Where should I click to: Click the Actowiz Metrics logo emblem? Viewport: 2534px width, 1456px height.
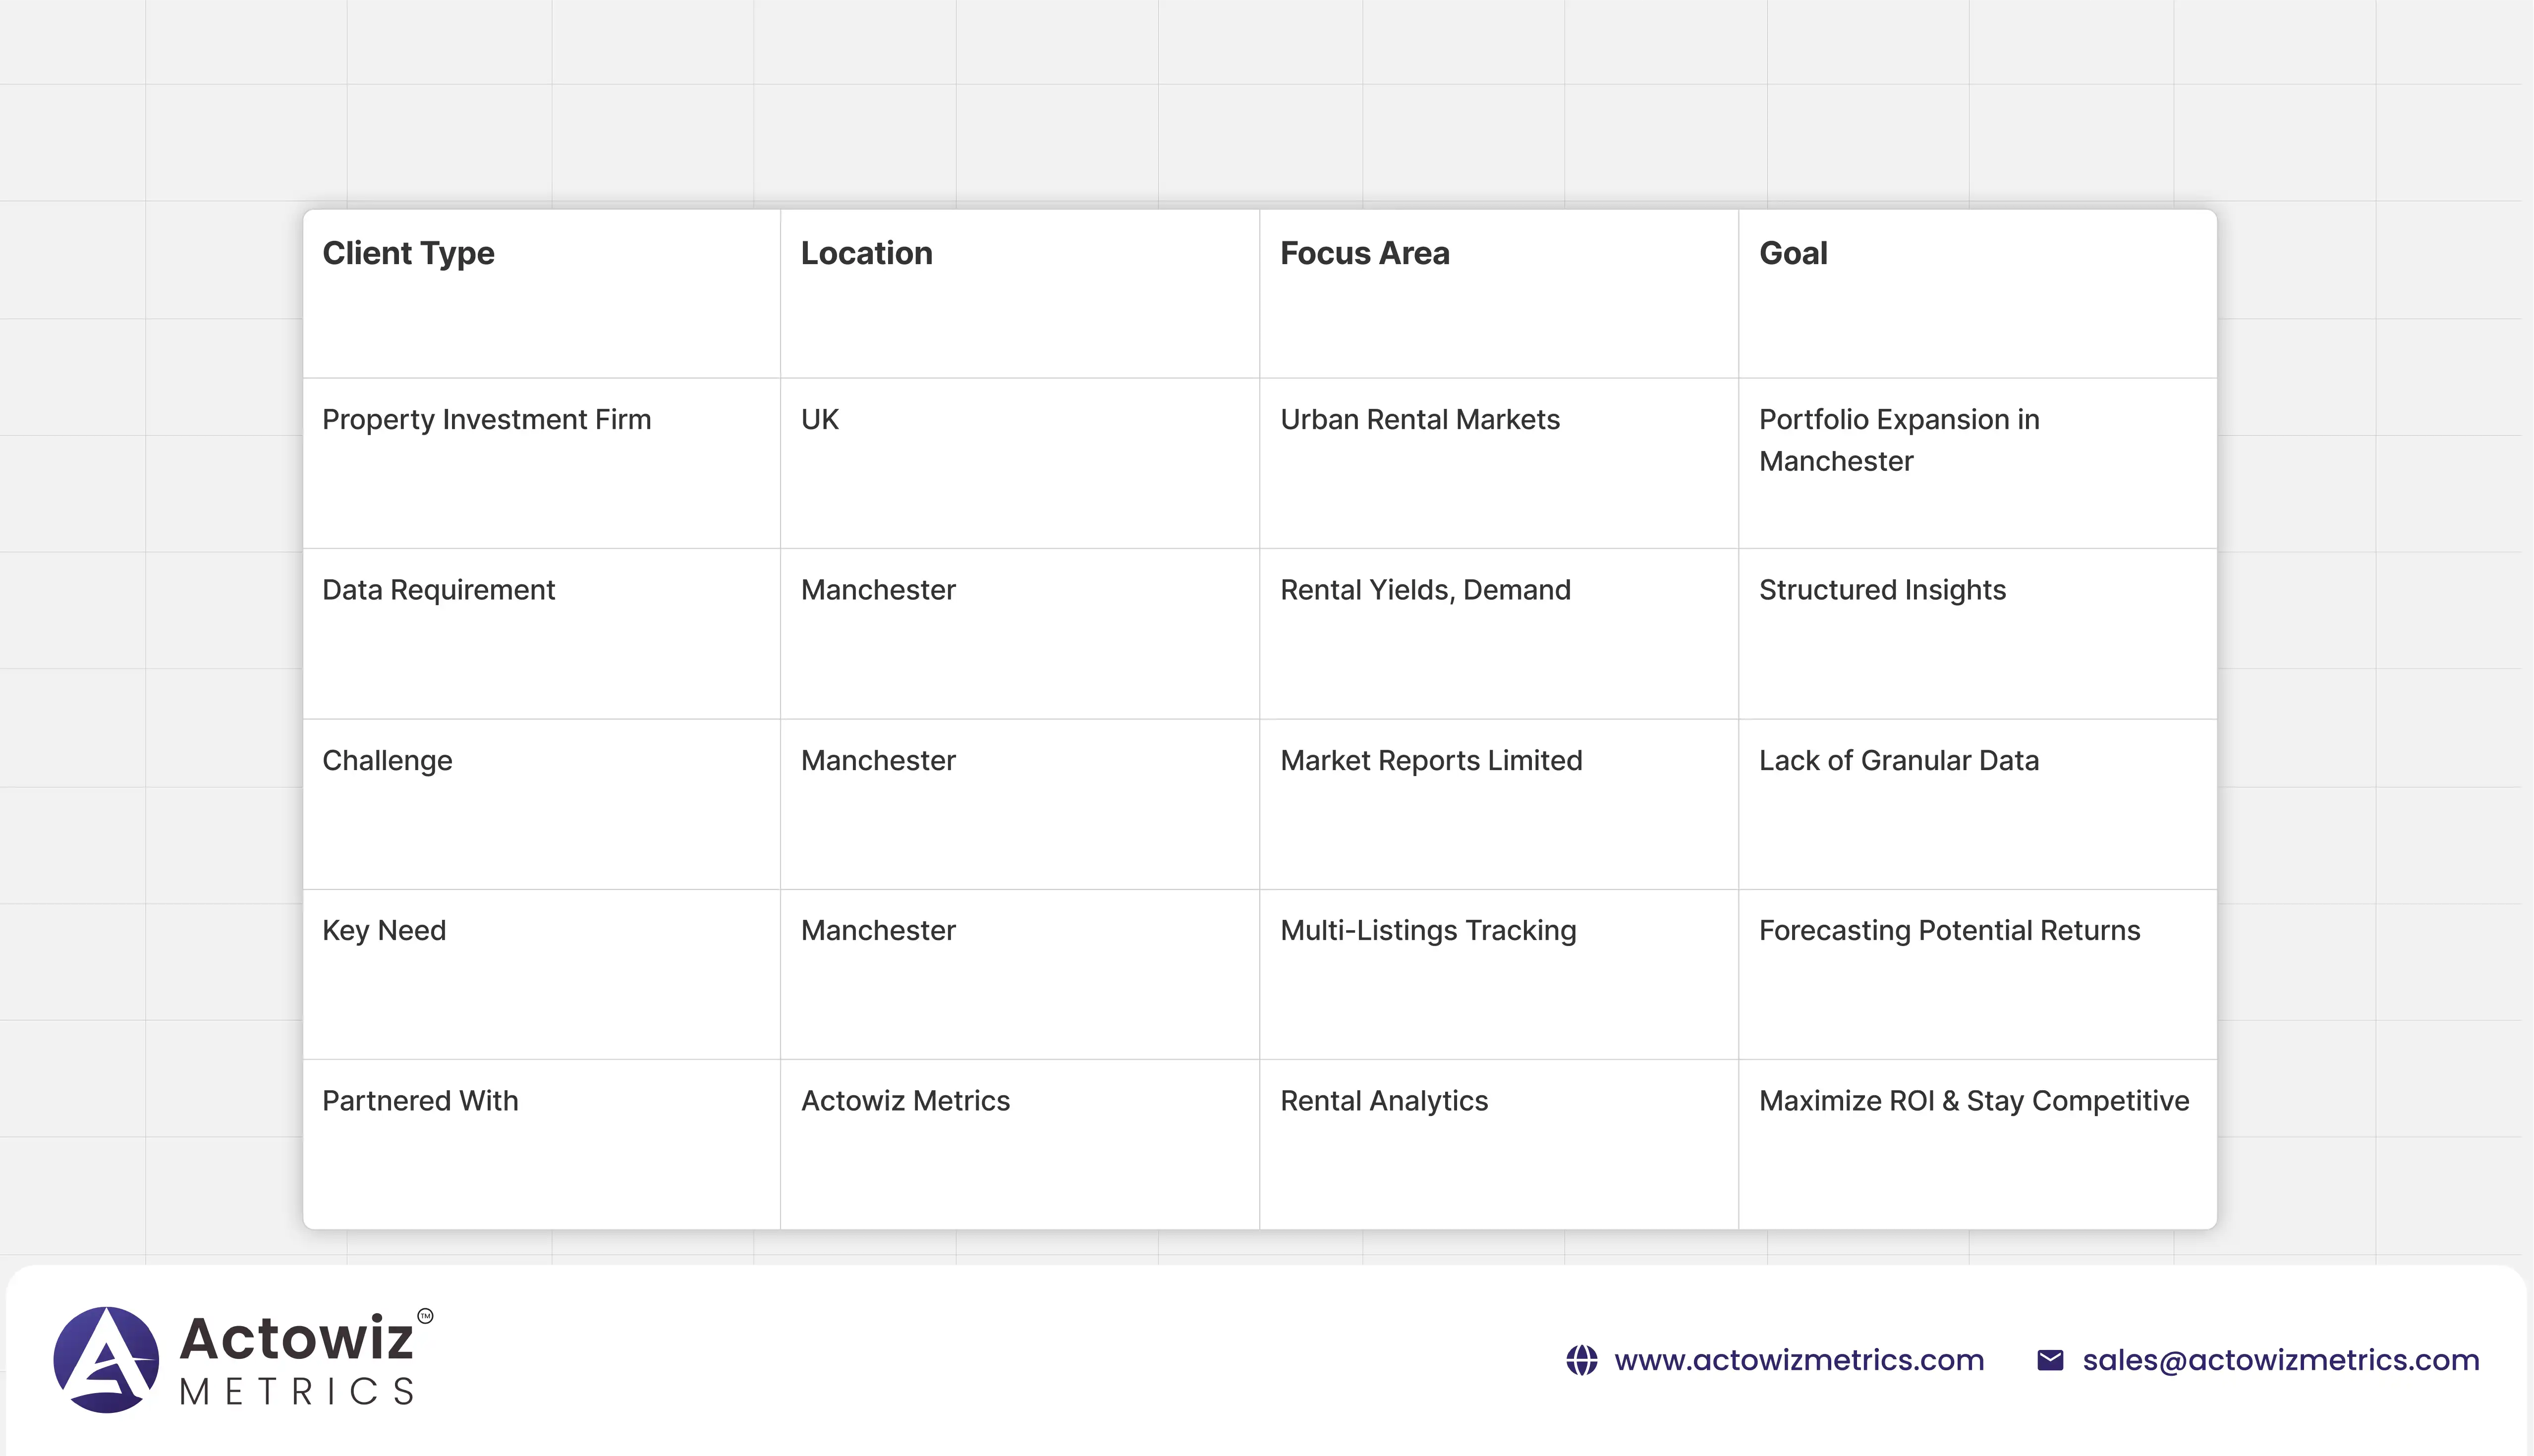pos(106,1359)
